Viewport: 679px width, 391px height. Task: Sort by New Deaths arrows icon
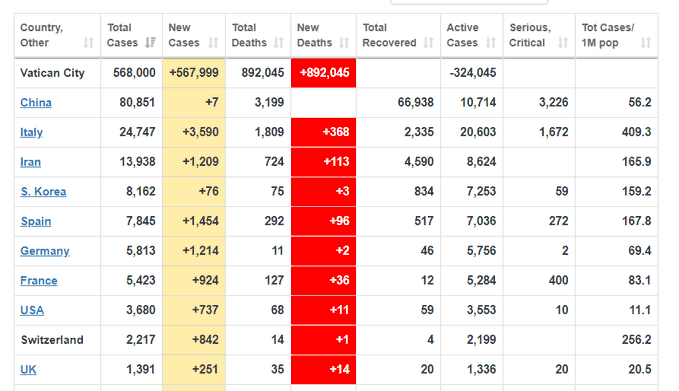click(x=344, y=42)
